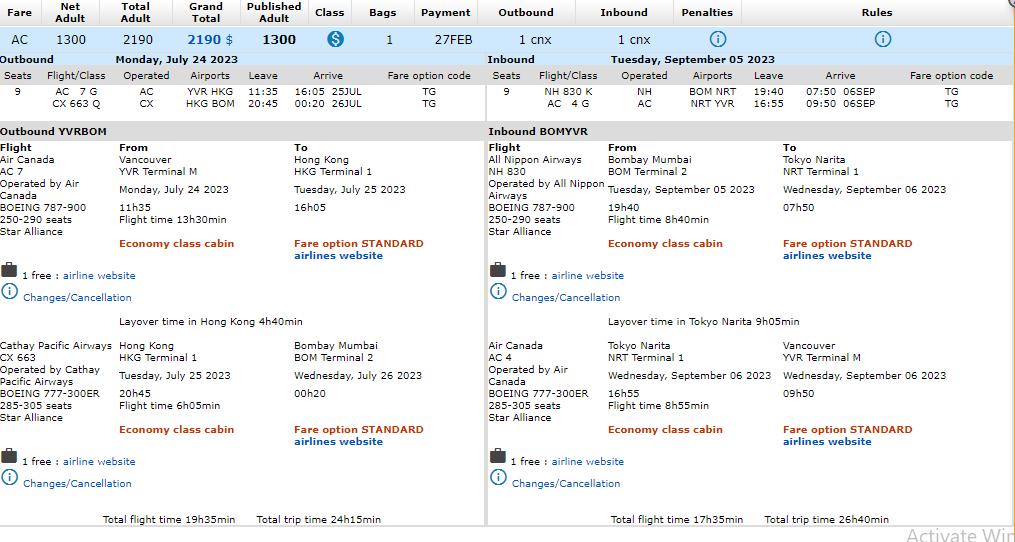Click info icon beside NH 830 Changes/Cancellation
1015x542 pixels.
pyautogui.click(x=498, y=291)
